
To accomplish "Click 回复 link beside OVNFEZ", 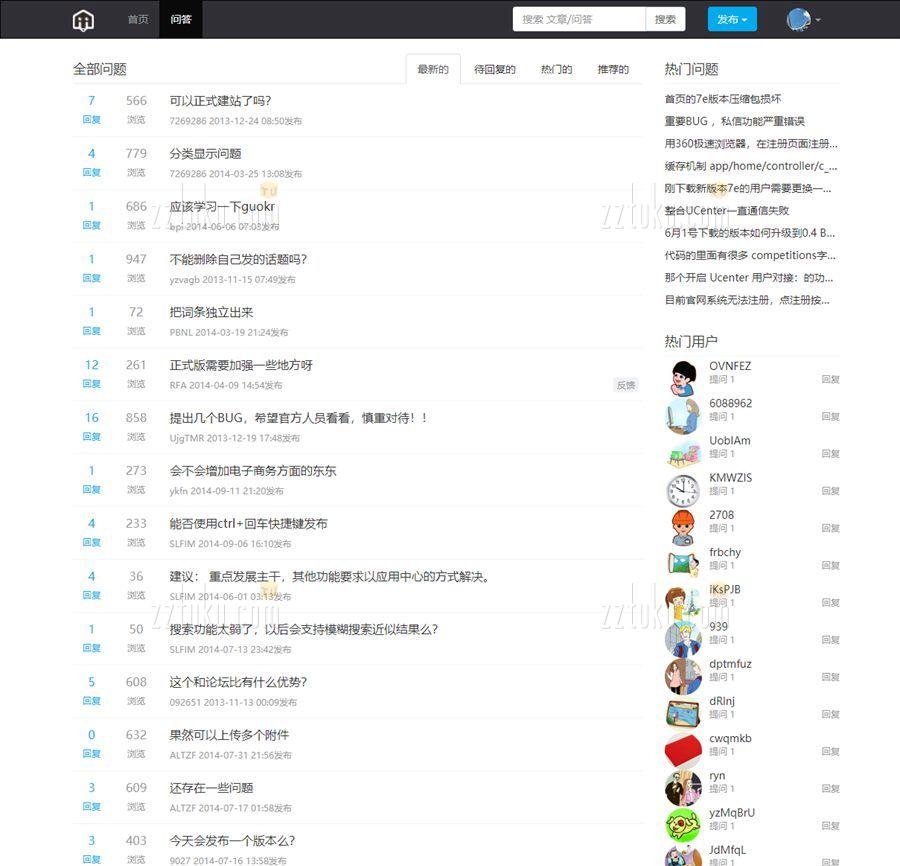I will [x=830, y=379].
